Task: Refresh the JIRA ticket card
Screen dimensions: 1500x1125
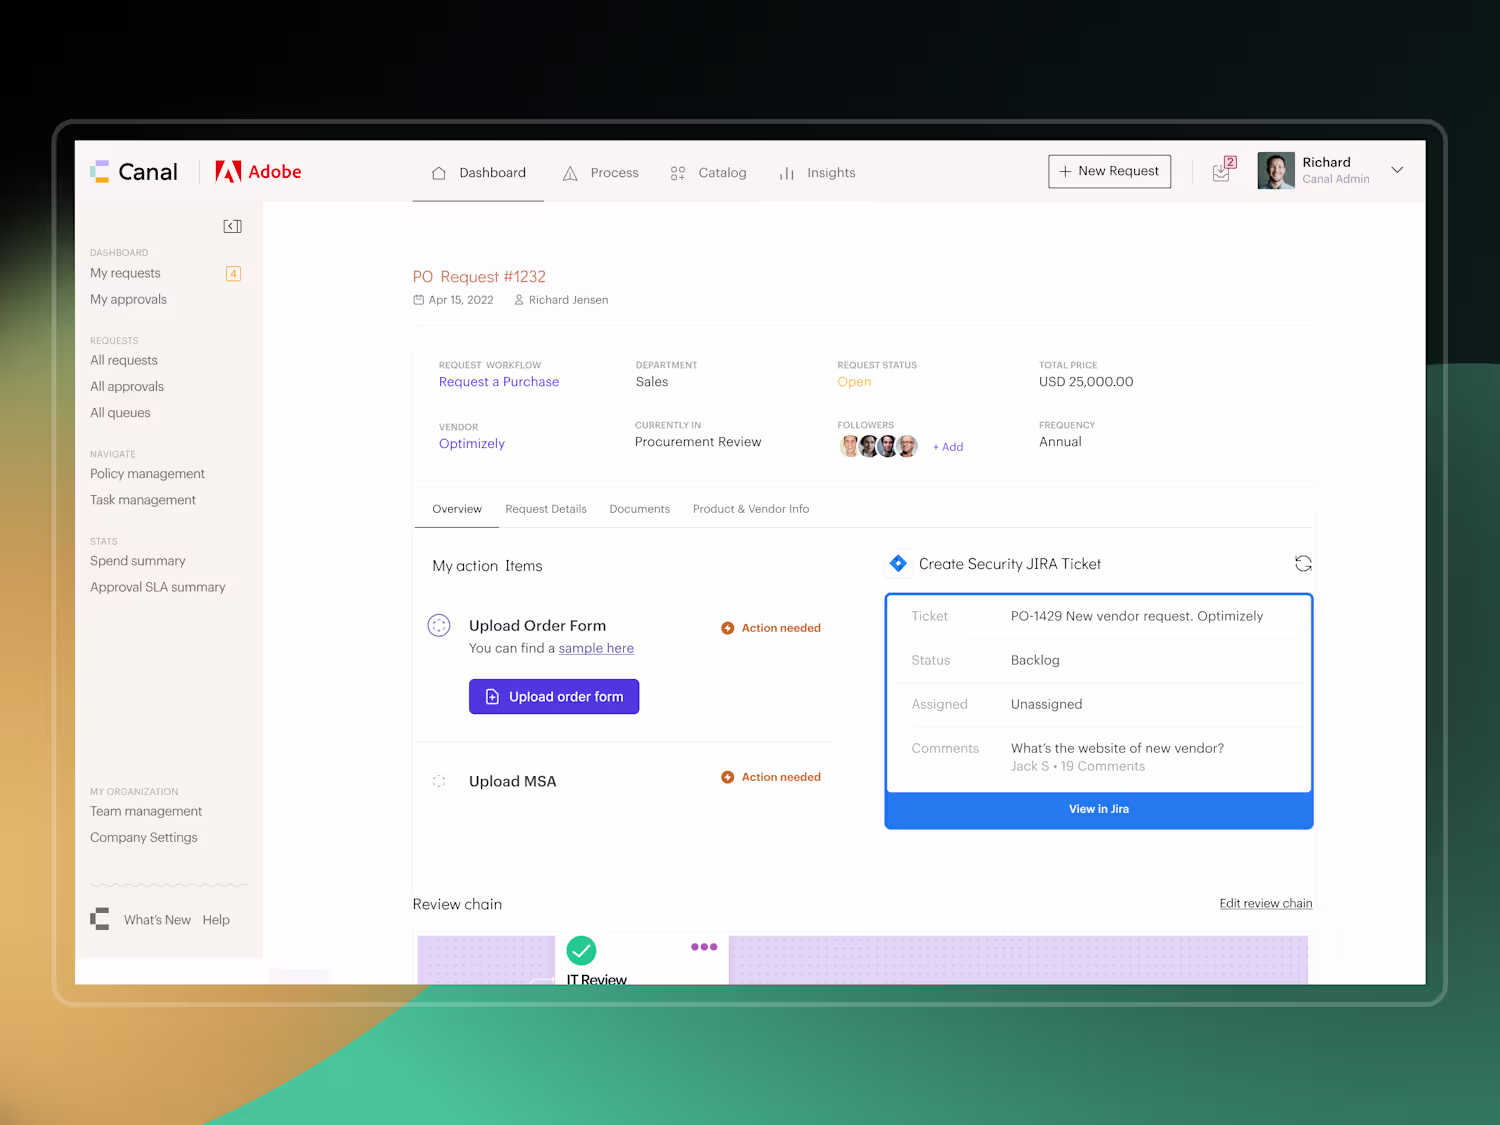Action: click(1302, 564)
